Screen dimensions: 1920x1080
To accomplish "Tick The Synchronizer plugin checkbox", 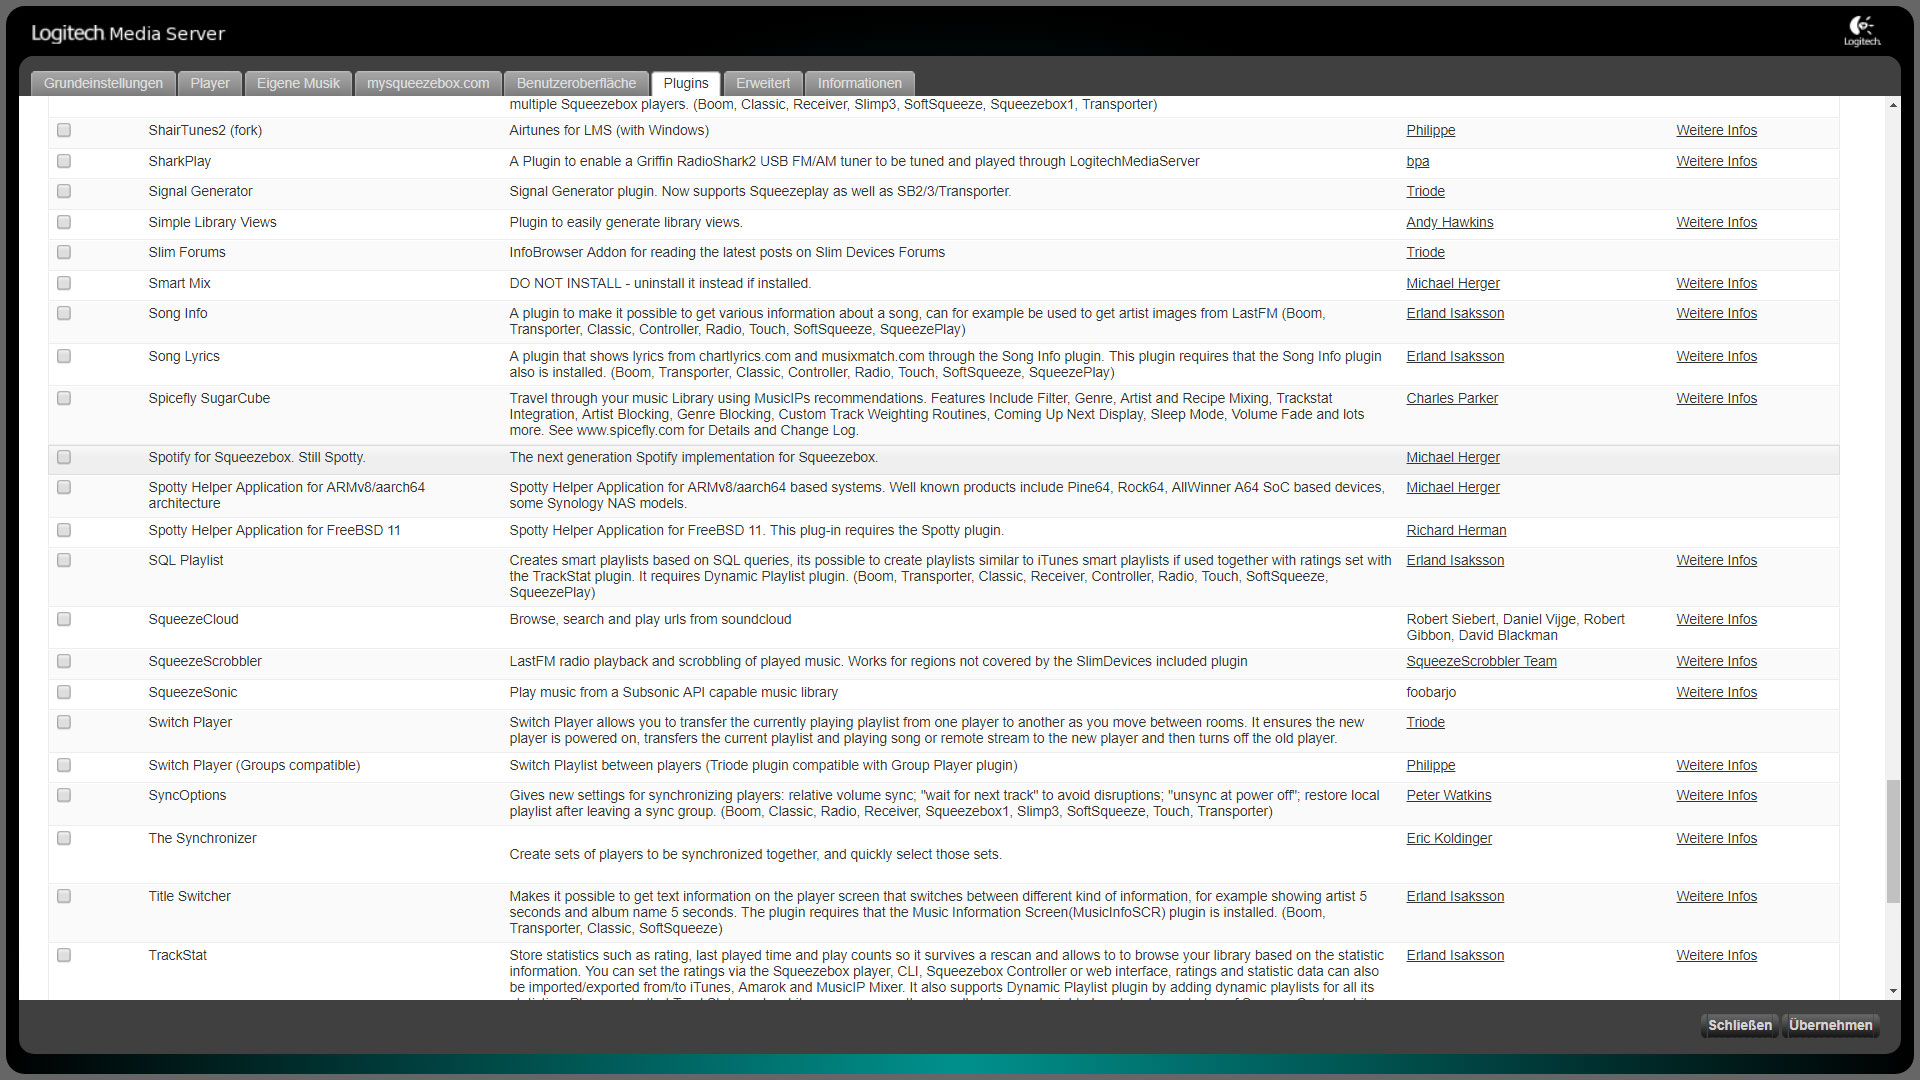I will pos(64,838).
